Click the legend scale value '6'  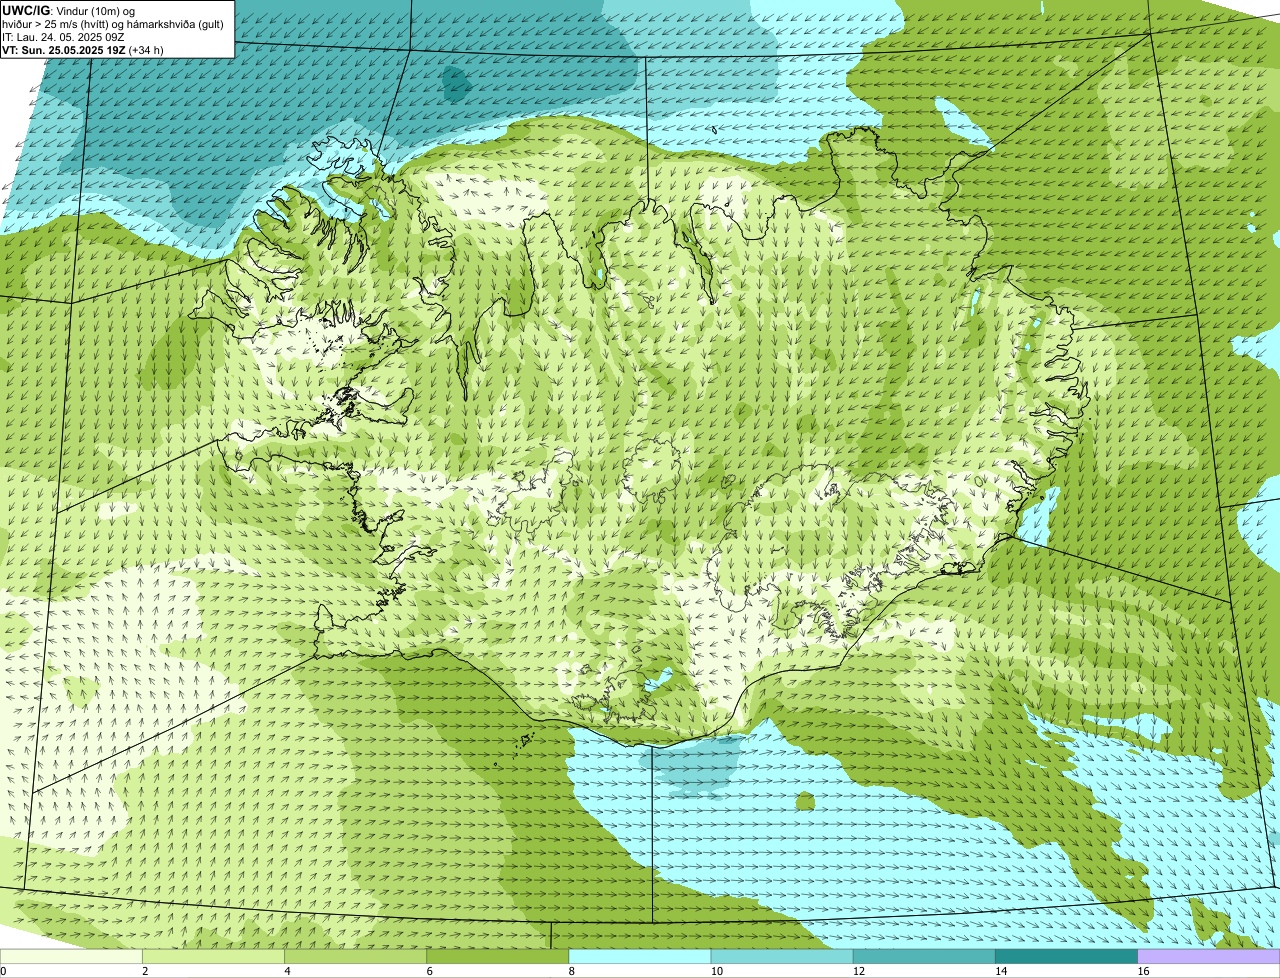429,971
